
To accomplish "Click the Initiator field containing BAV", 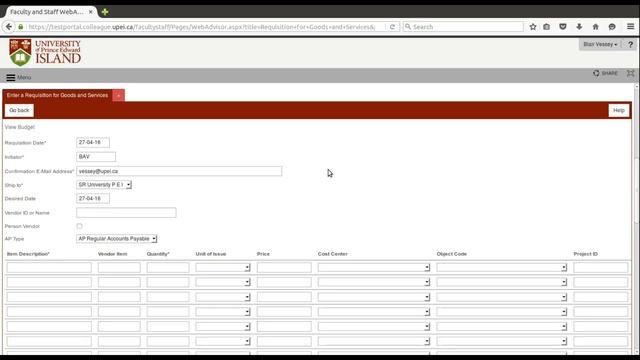I will click(x=96, y=157).
